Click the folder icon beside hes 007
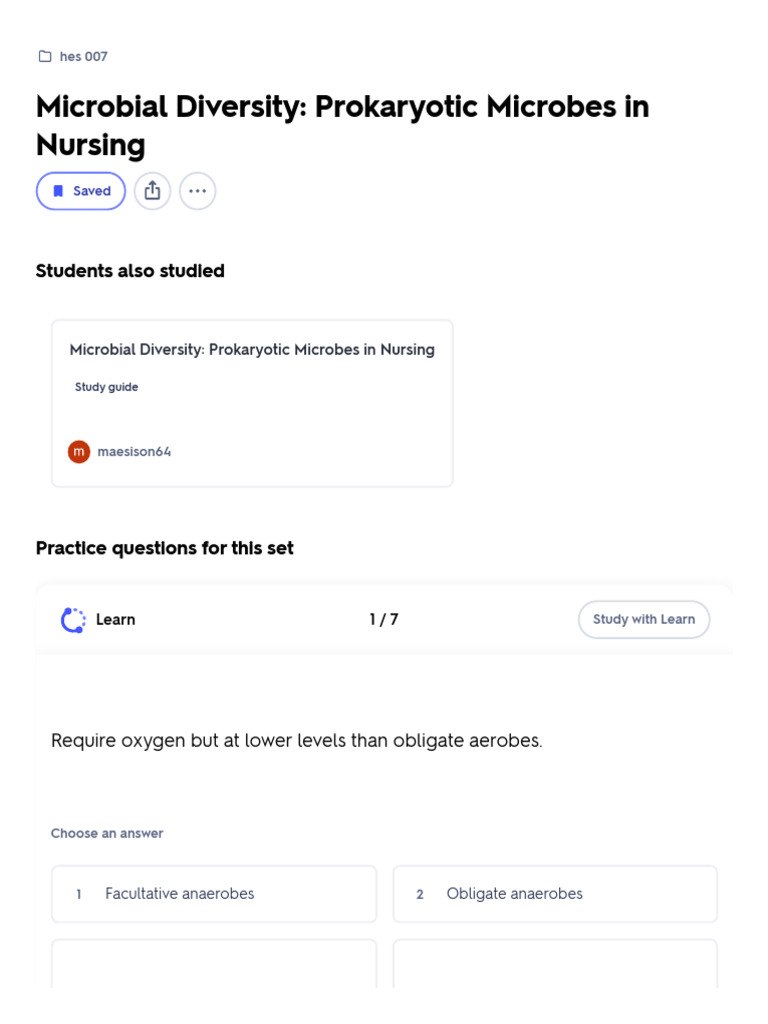 pos(45,57)
